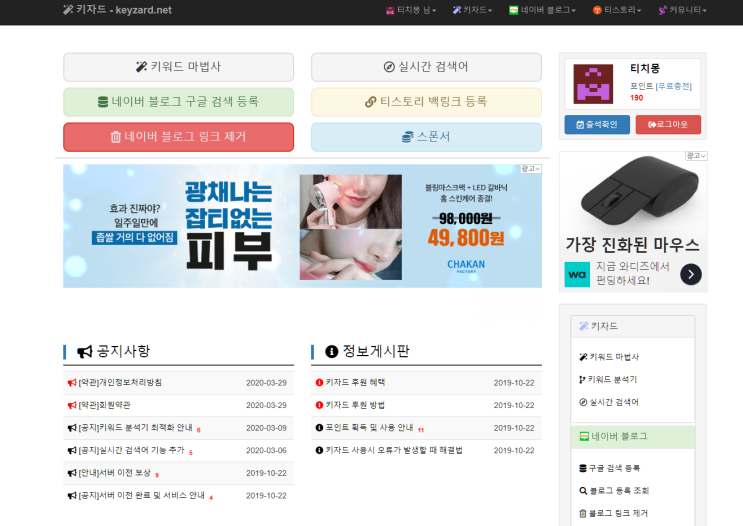Expand the 티스토리 navbar dropdown
The width and height of the screenshot is (743, 526).
(616, 10)
